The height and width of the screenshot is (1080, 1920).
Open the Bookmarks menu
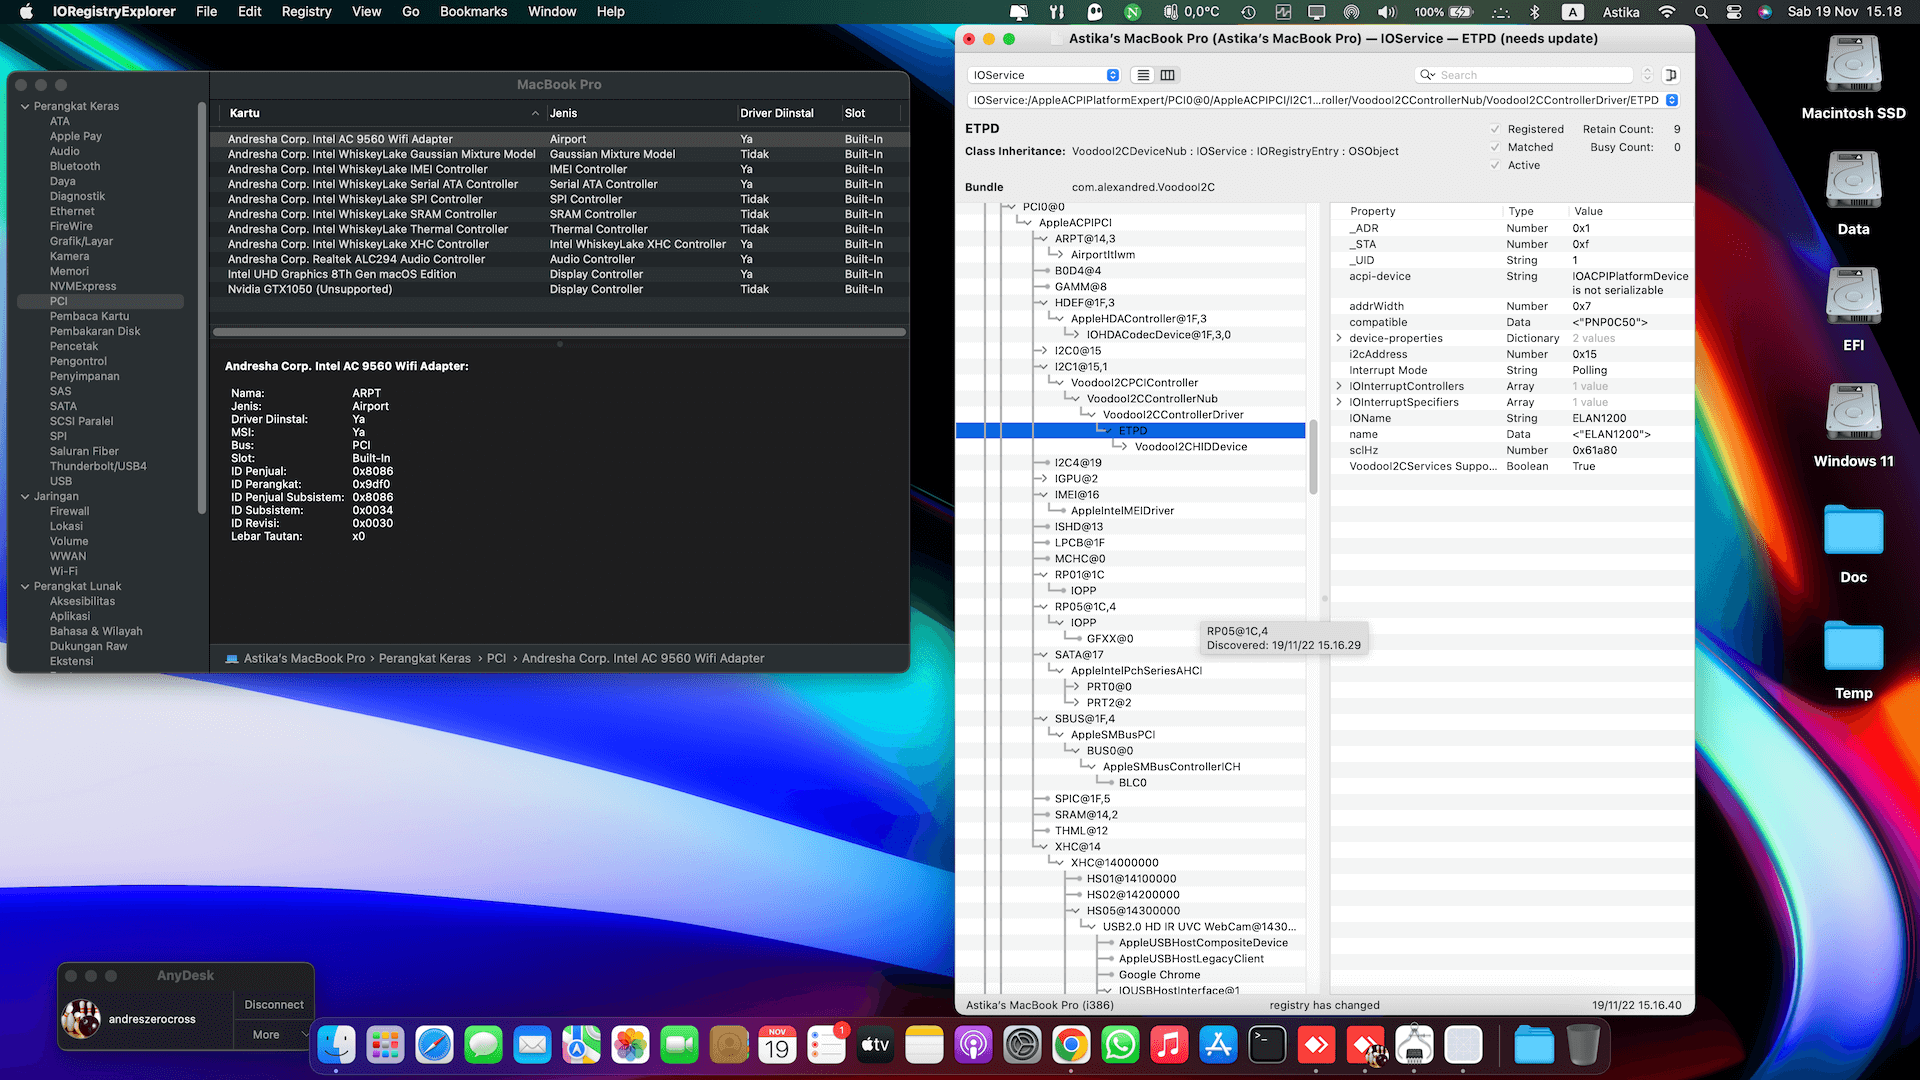(x=473, y=12)
